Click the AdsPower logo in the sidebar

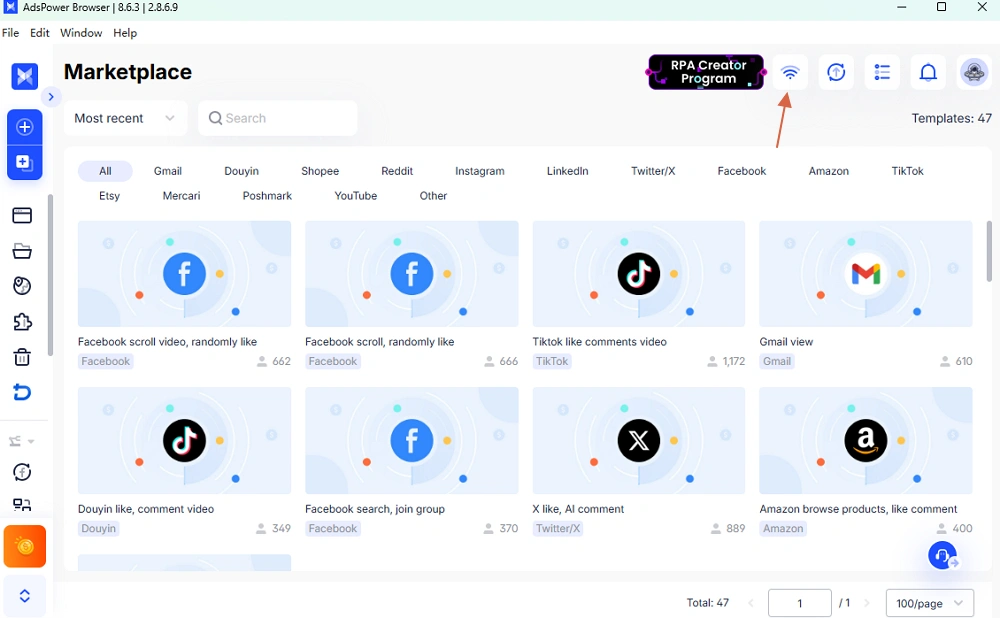(x=25, y=77)
